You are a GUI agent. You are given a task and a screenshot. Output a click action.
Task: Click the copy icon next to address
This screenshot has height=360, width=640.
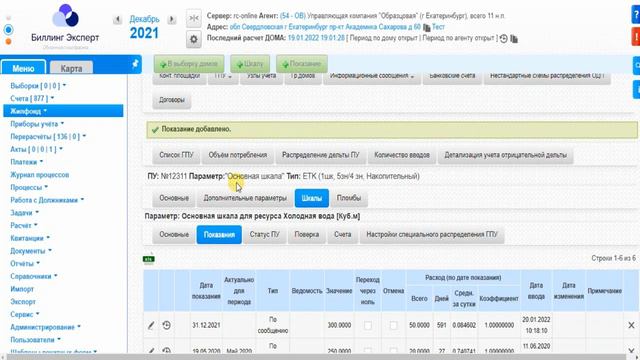click(427, 27)
